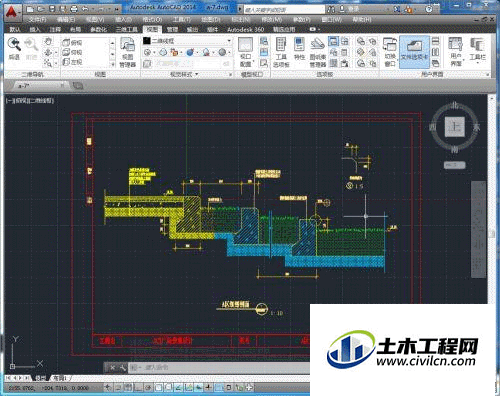The height and width of the screenshot is (396, 500).
Task: Select the Pan hand tool
Action: [48, 41]
